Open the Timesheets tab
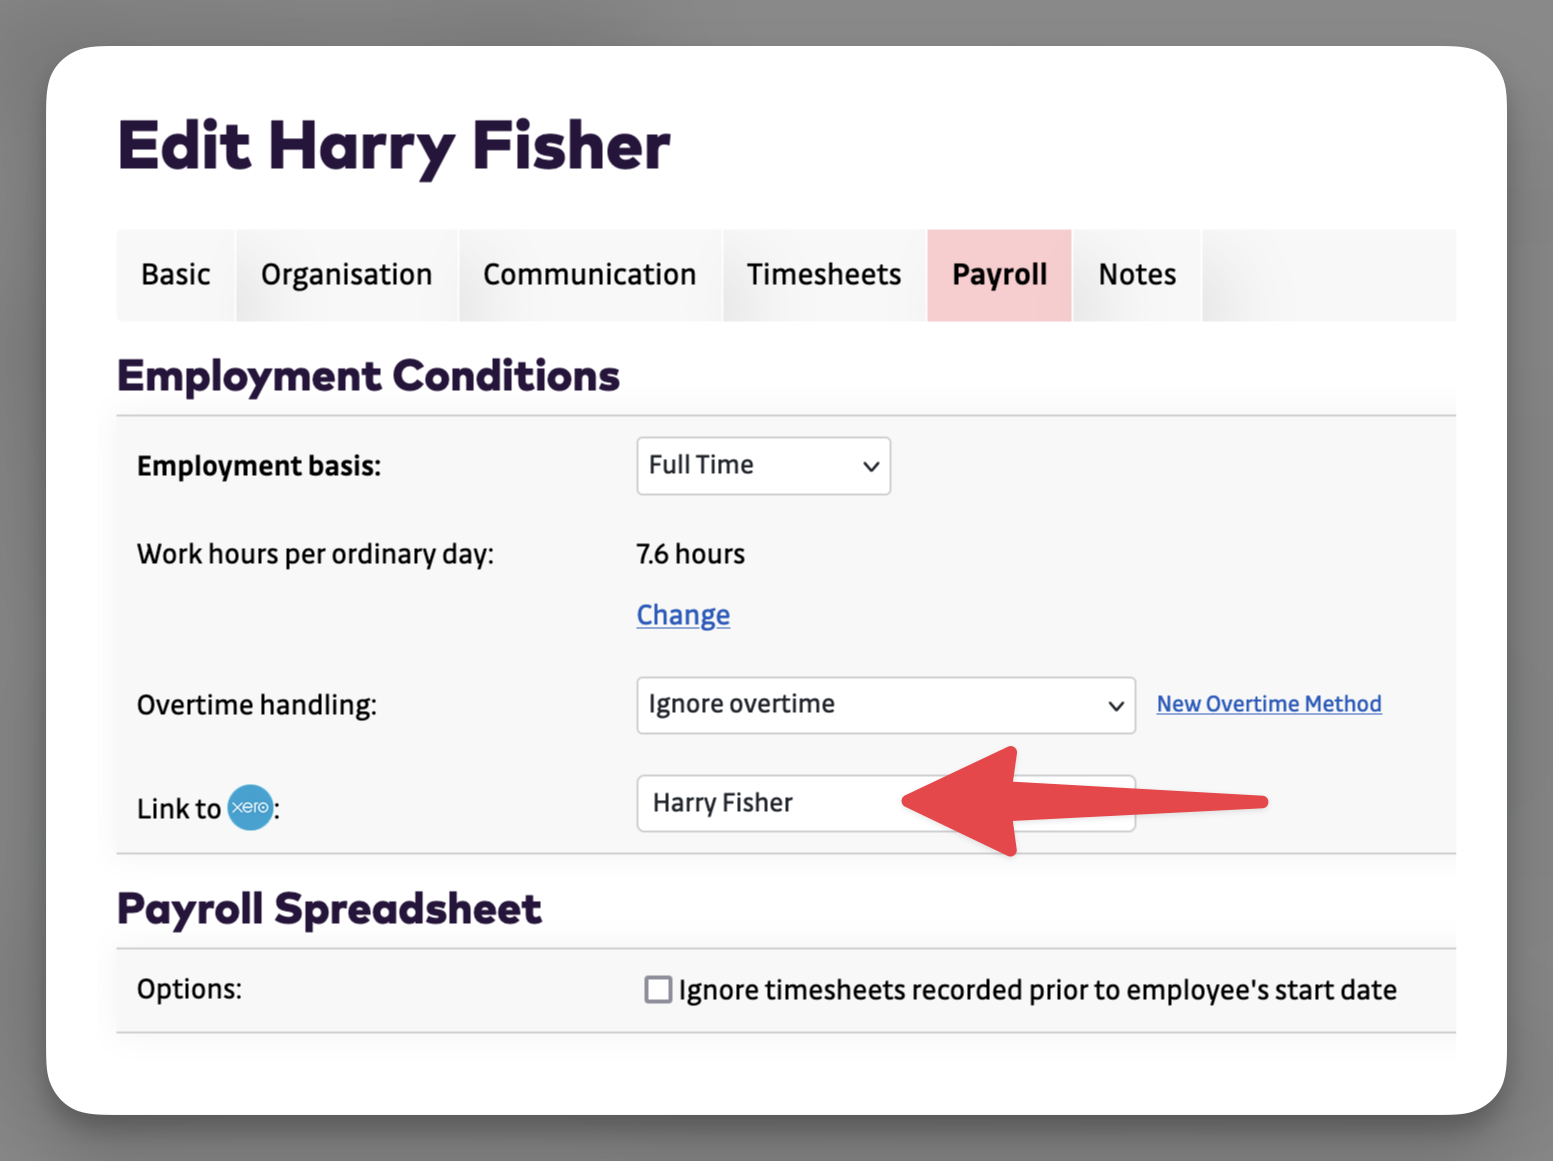The image size is (1553, 1161). pos(823,275)
